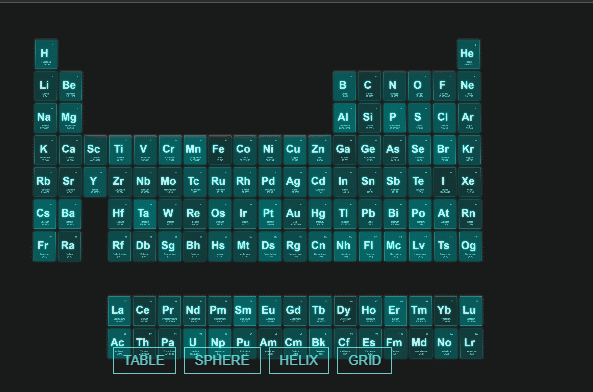
Task: Open the Silver (Ag) element tile
Action: tap(294, 182)
